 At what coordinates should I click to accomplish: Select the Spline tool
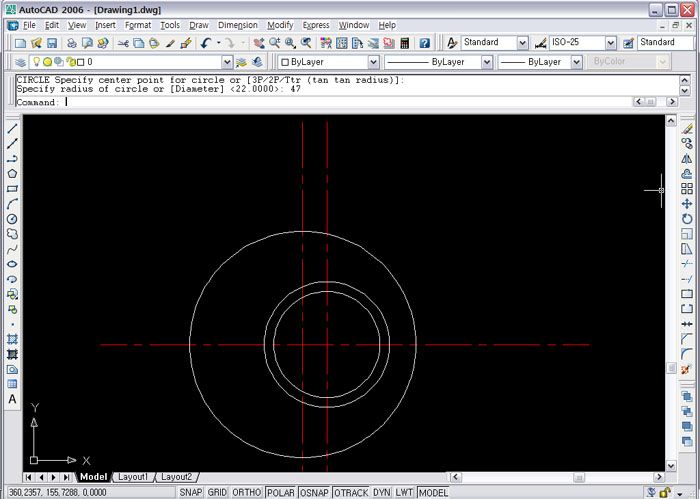12,249
